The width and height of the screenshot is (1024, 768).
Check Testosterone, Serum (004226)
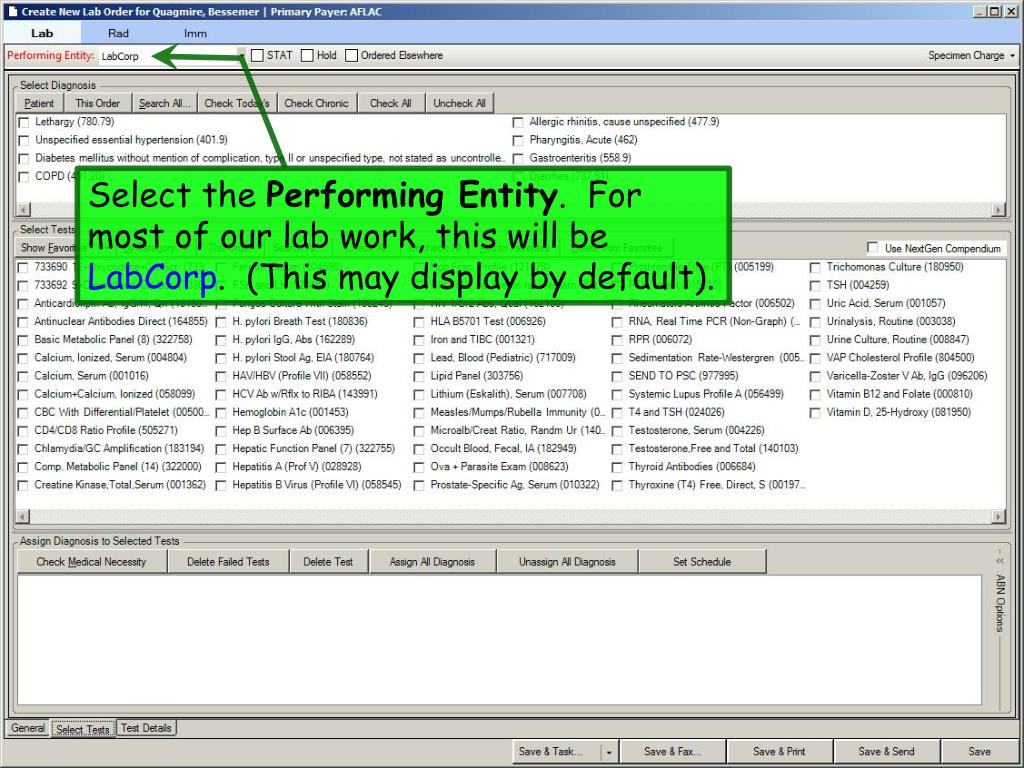[x=616, y=431]
